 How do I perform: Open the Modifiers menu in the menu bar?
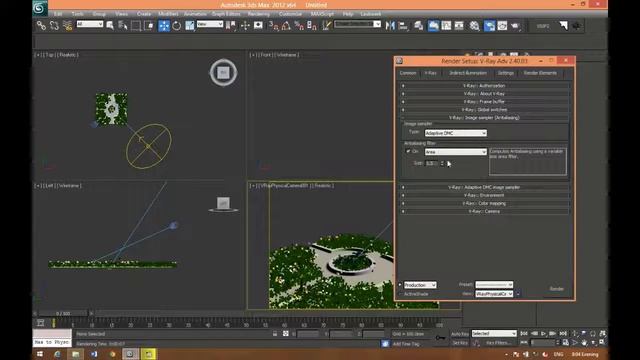pyautogui.click(x=168, y=14)
